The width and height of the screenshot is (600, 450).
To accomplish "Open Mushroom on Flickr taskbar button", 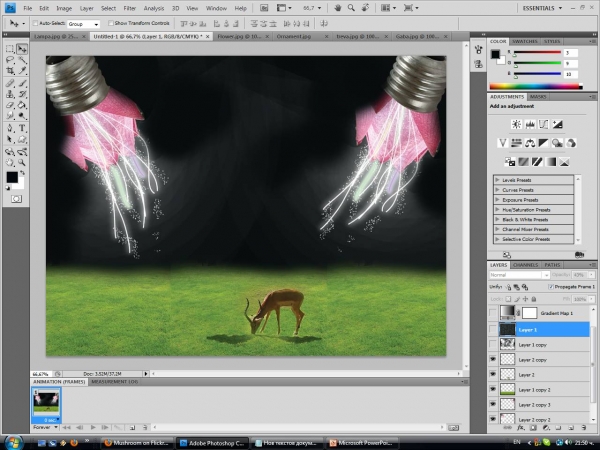I will [137, 443].
